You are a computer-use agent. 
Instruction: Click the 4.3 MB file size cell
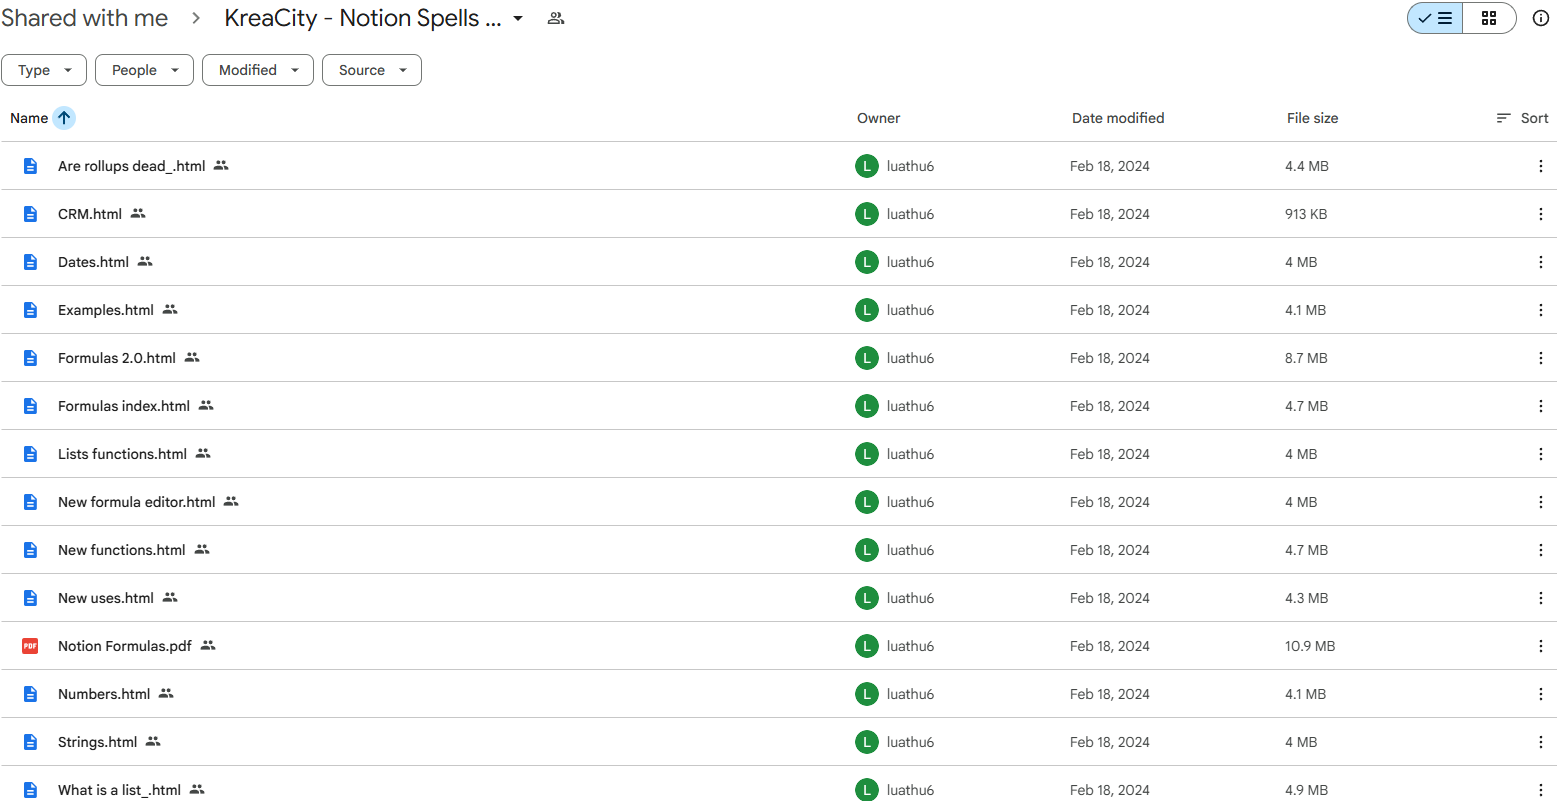tap(1307, 598)
